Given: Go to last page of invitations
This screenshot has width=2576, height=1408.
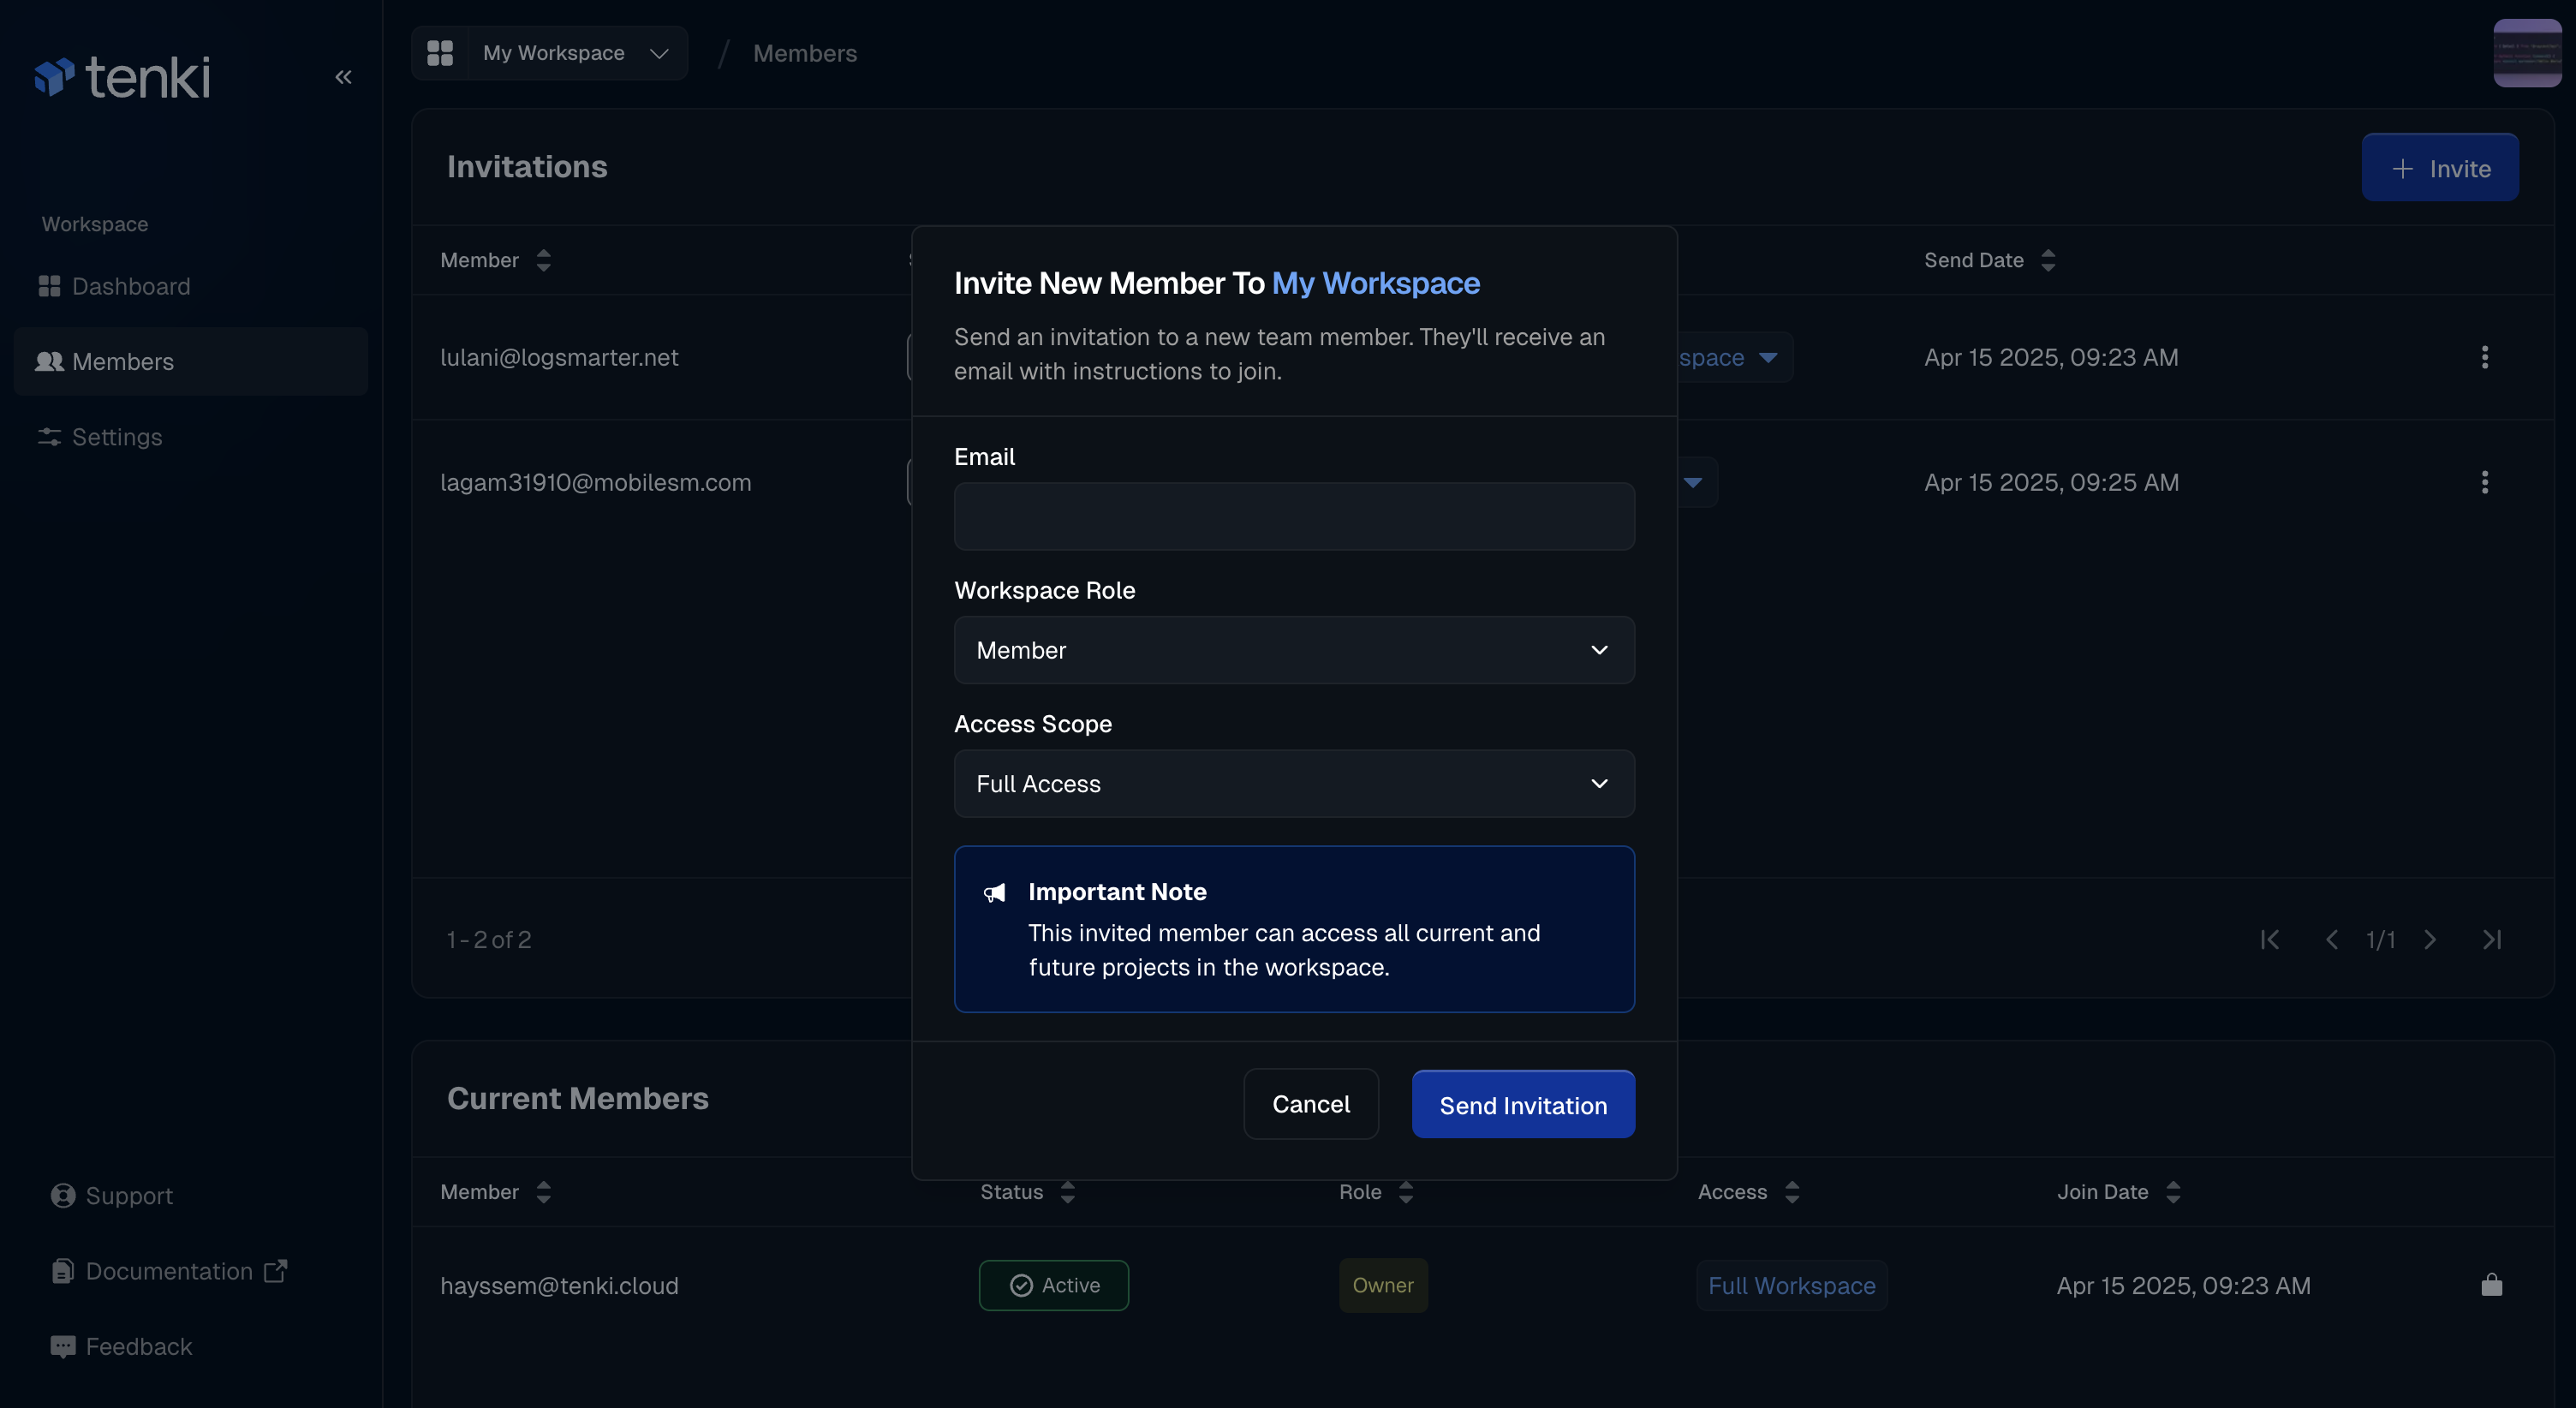Looking at the screenshot, I should (2491, 939).
